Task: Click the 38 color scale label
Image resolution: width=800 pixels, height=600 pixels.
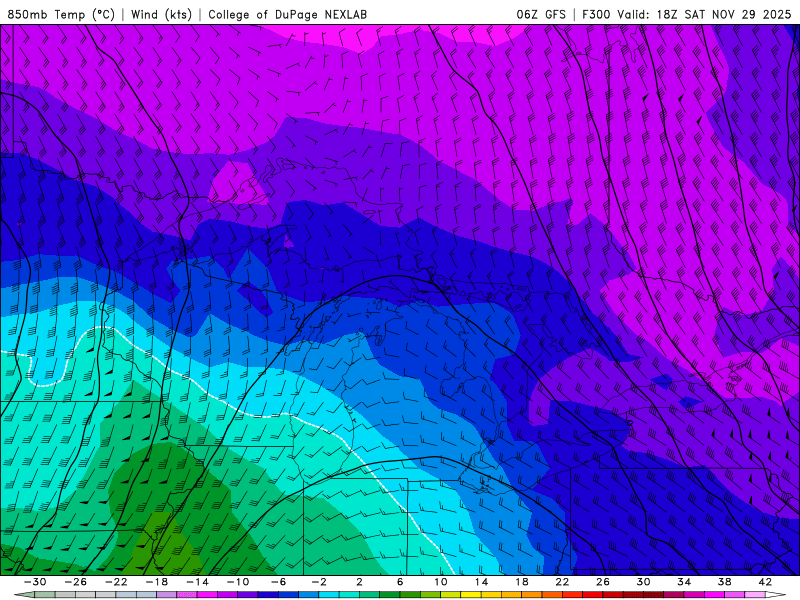Action: click(x=724, y=582)
